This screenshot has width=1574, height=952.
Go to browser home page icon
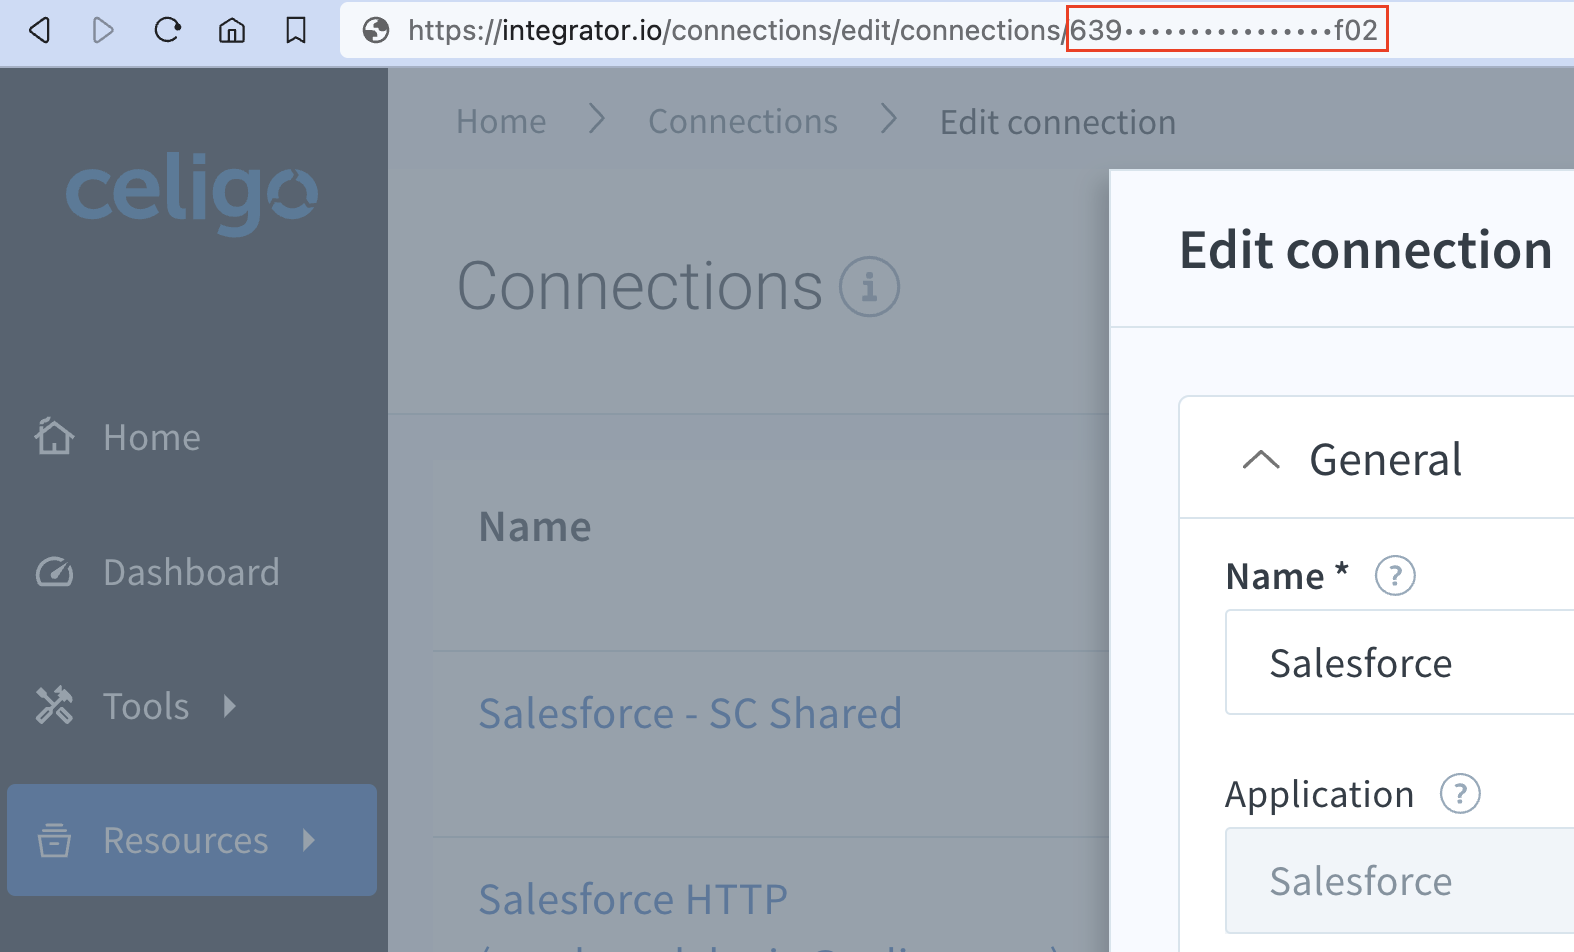(232, 31)
